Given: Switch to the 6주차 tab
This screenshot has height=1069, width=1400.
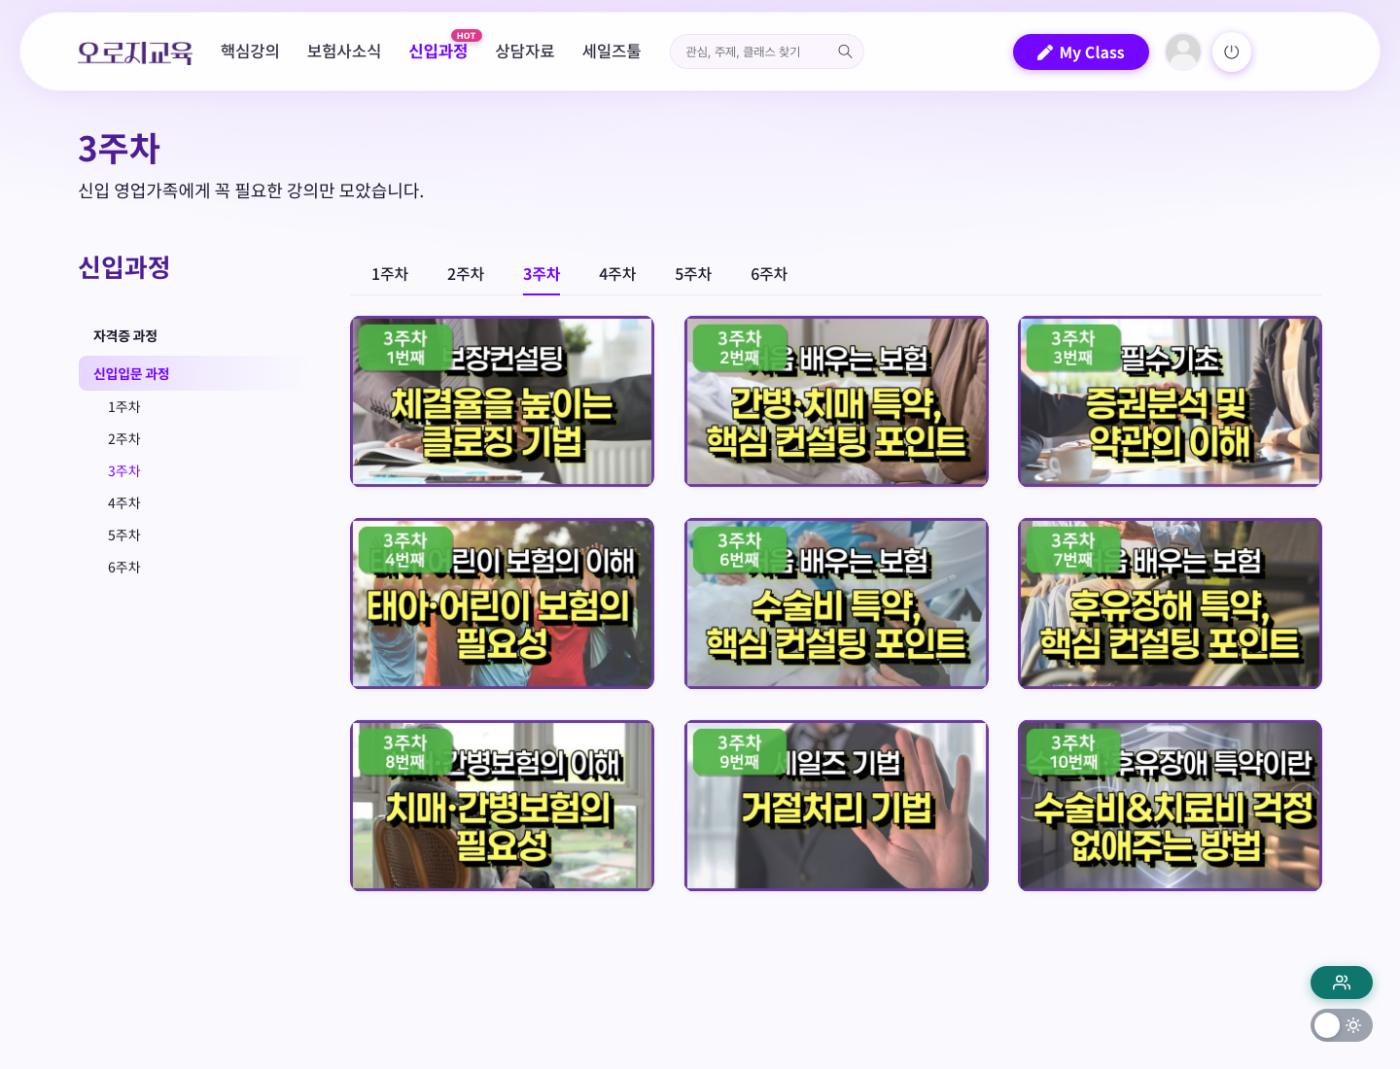Looking at the screenshot, I should (769, 274).
